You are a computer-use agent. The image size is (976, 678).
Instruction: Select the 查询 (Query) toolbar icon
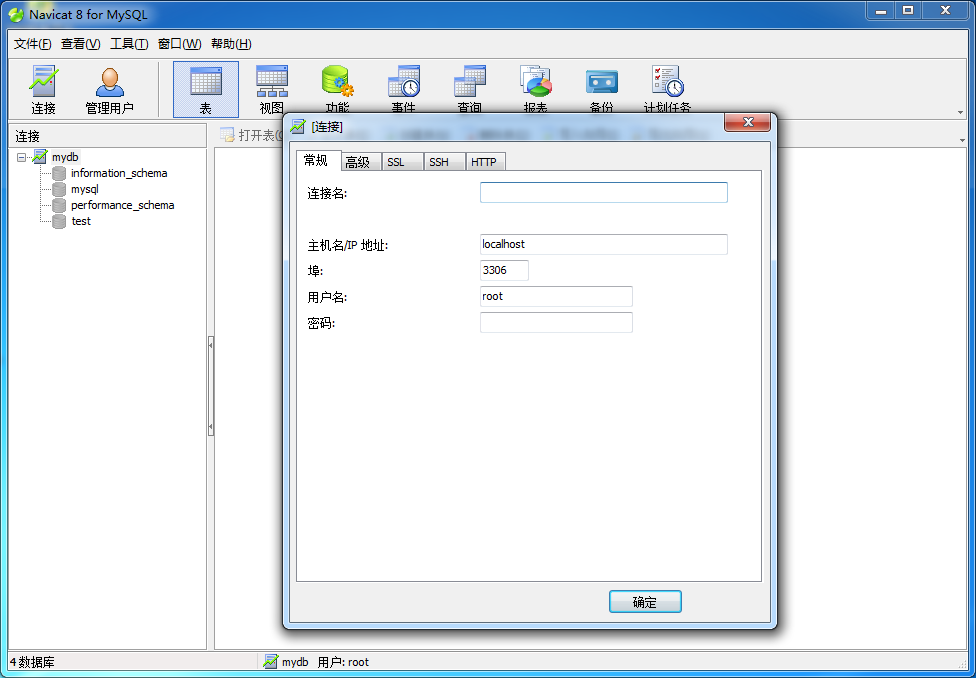(x=469, y=90)
